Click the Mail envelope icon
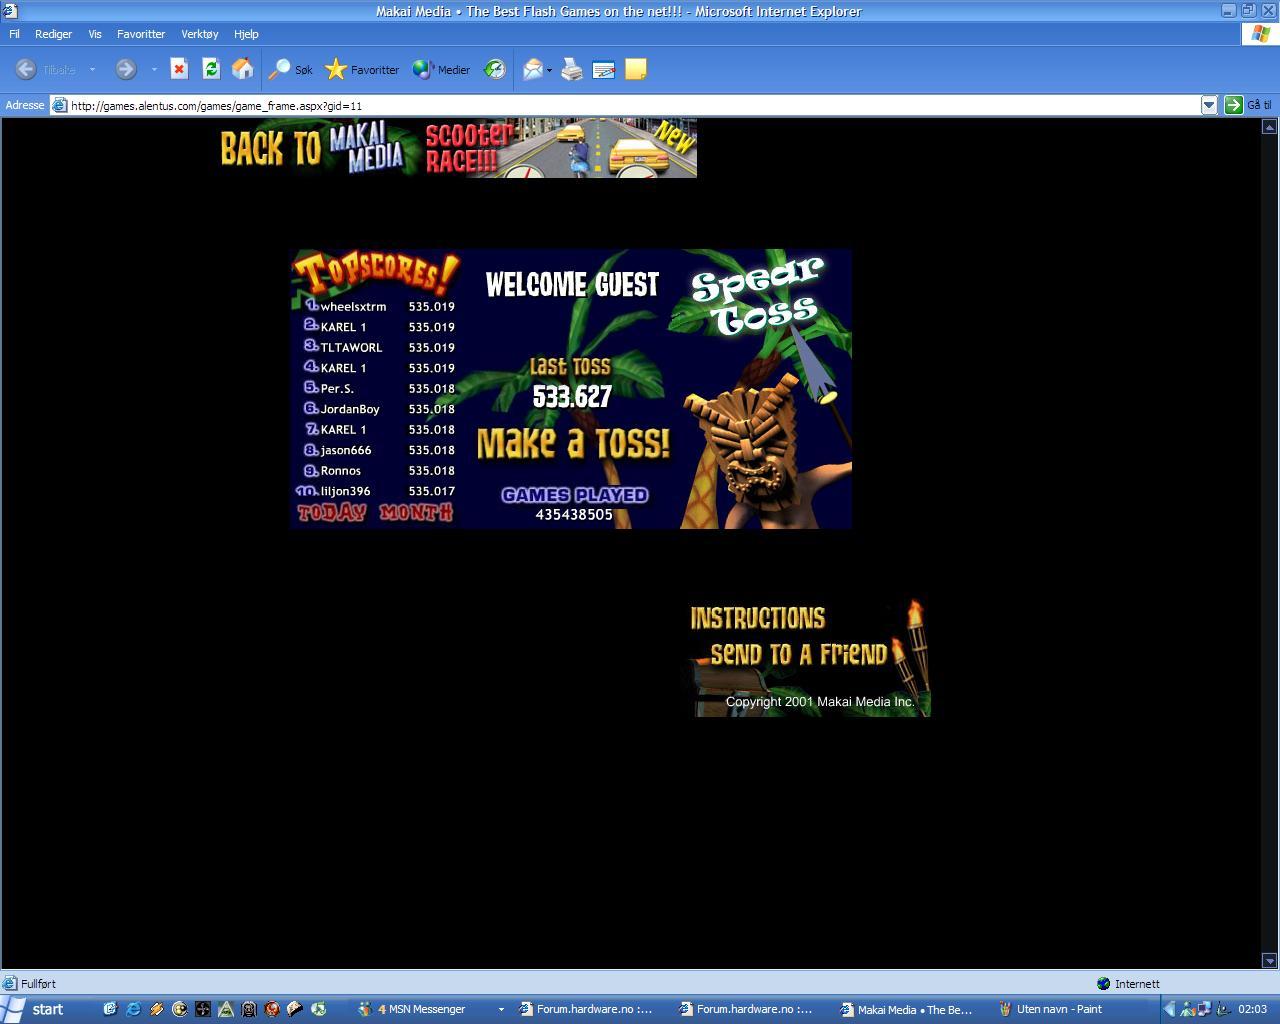Screen dimensions: 1280x1024 (533, 69)
